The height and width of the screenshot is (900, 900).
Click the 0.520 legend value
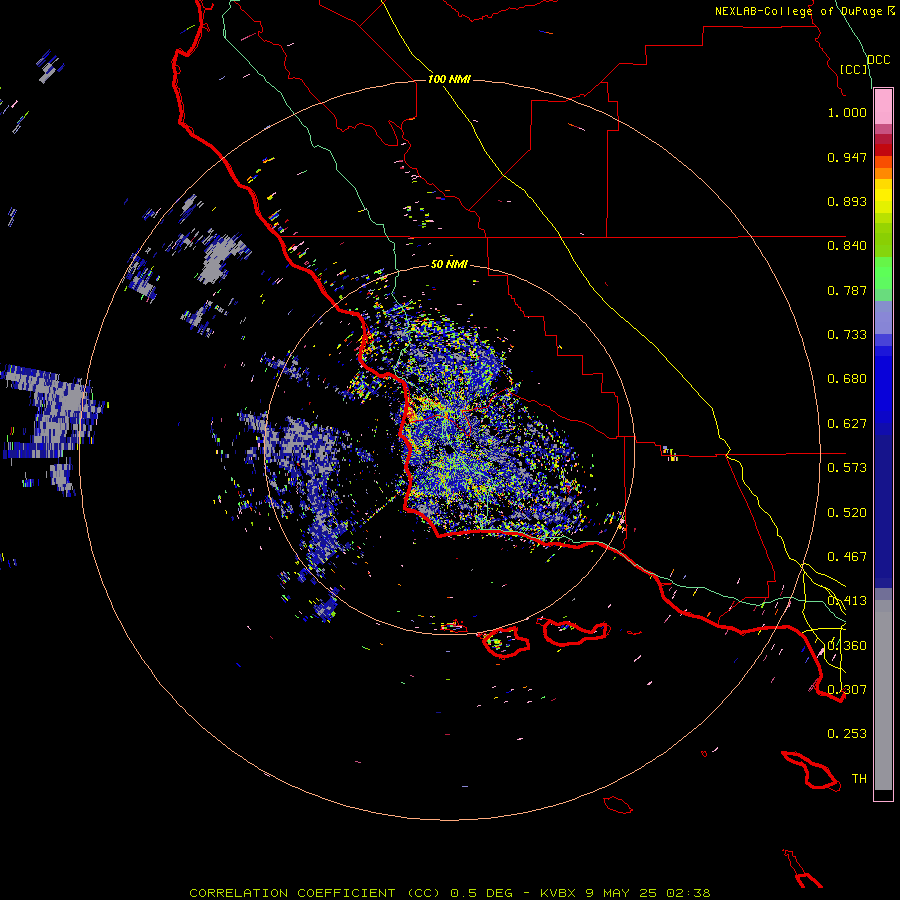(x=847, y=513)
